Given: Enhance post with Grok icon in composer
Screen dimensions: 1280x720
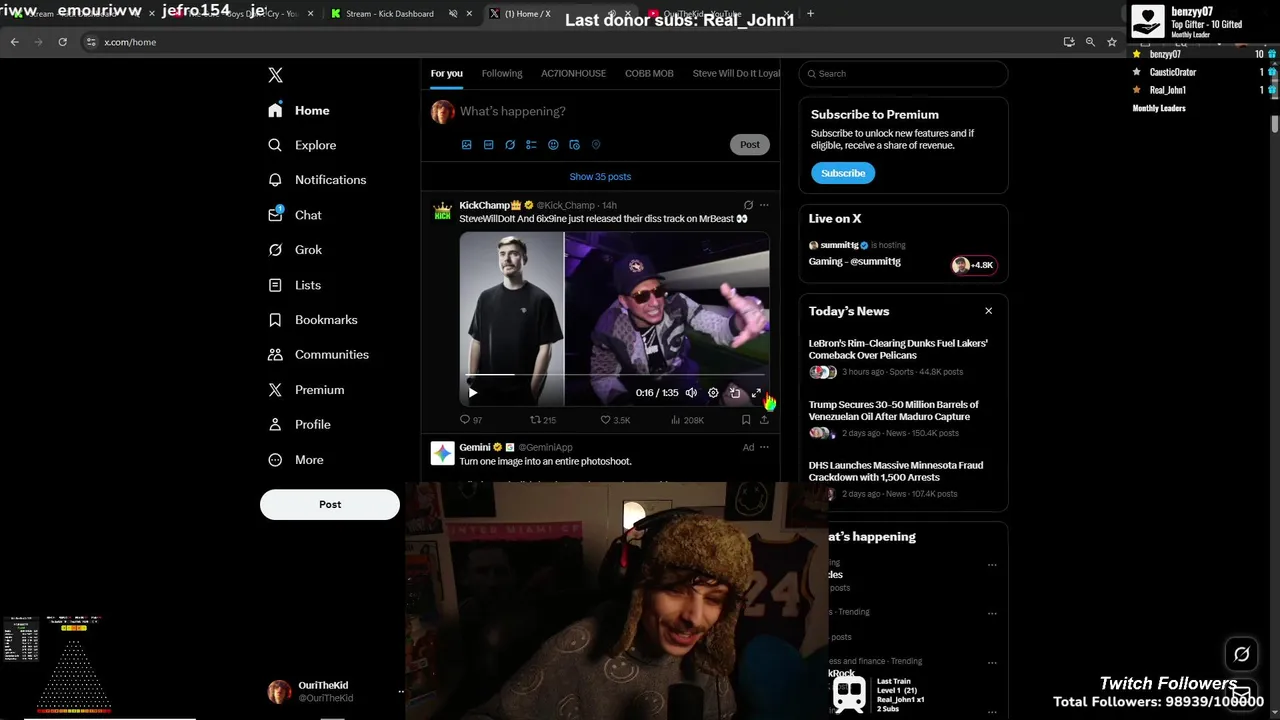Looking at the screenshot, I should point(510,145).
